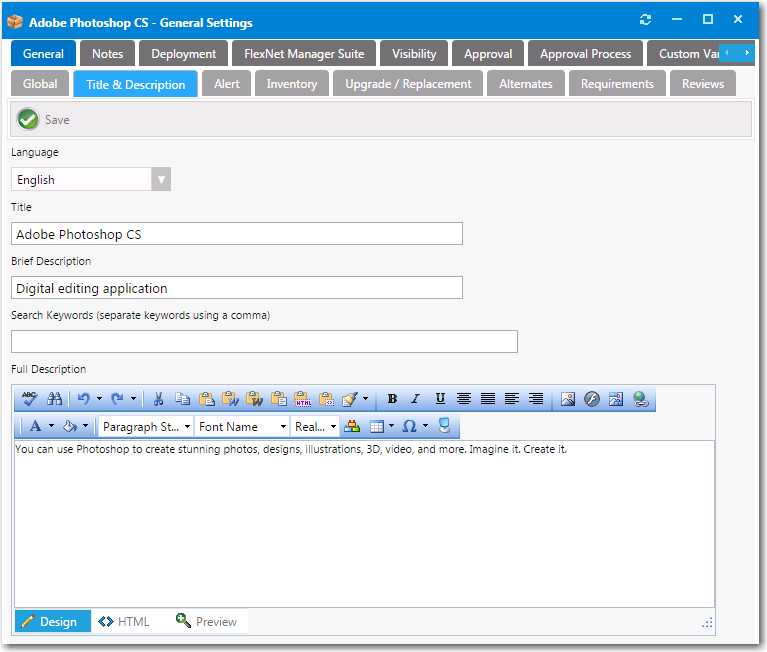Toggle bold formatting
The height and width of the screenshot is (652, 767).
tap(392, 399)
